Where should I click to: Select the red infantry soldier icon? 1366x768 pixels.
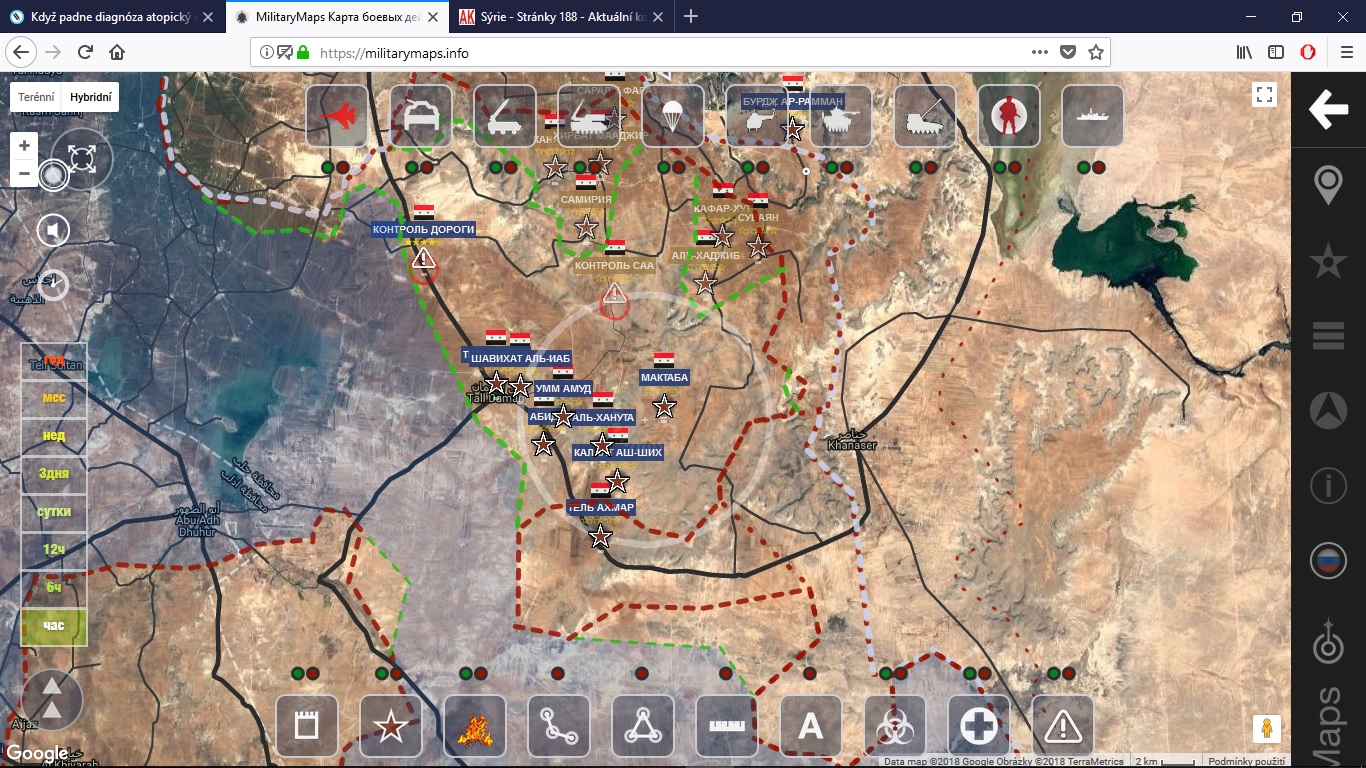click(1008, 116)
